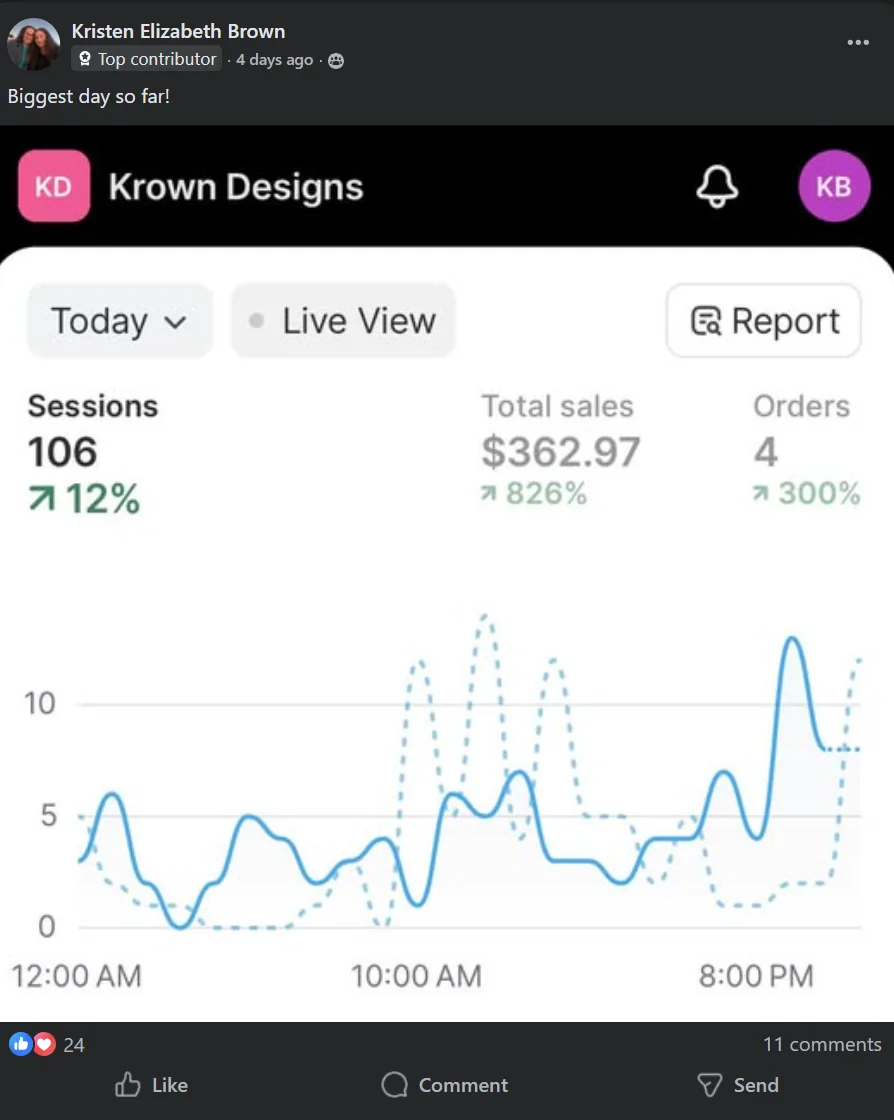
Task: Open Kristen Elizabeth Brown's profile name link
Action: coord(179,31)
